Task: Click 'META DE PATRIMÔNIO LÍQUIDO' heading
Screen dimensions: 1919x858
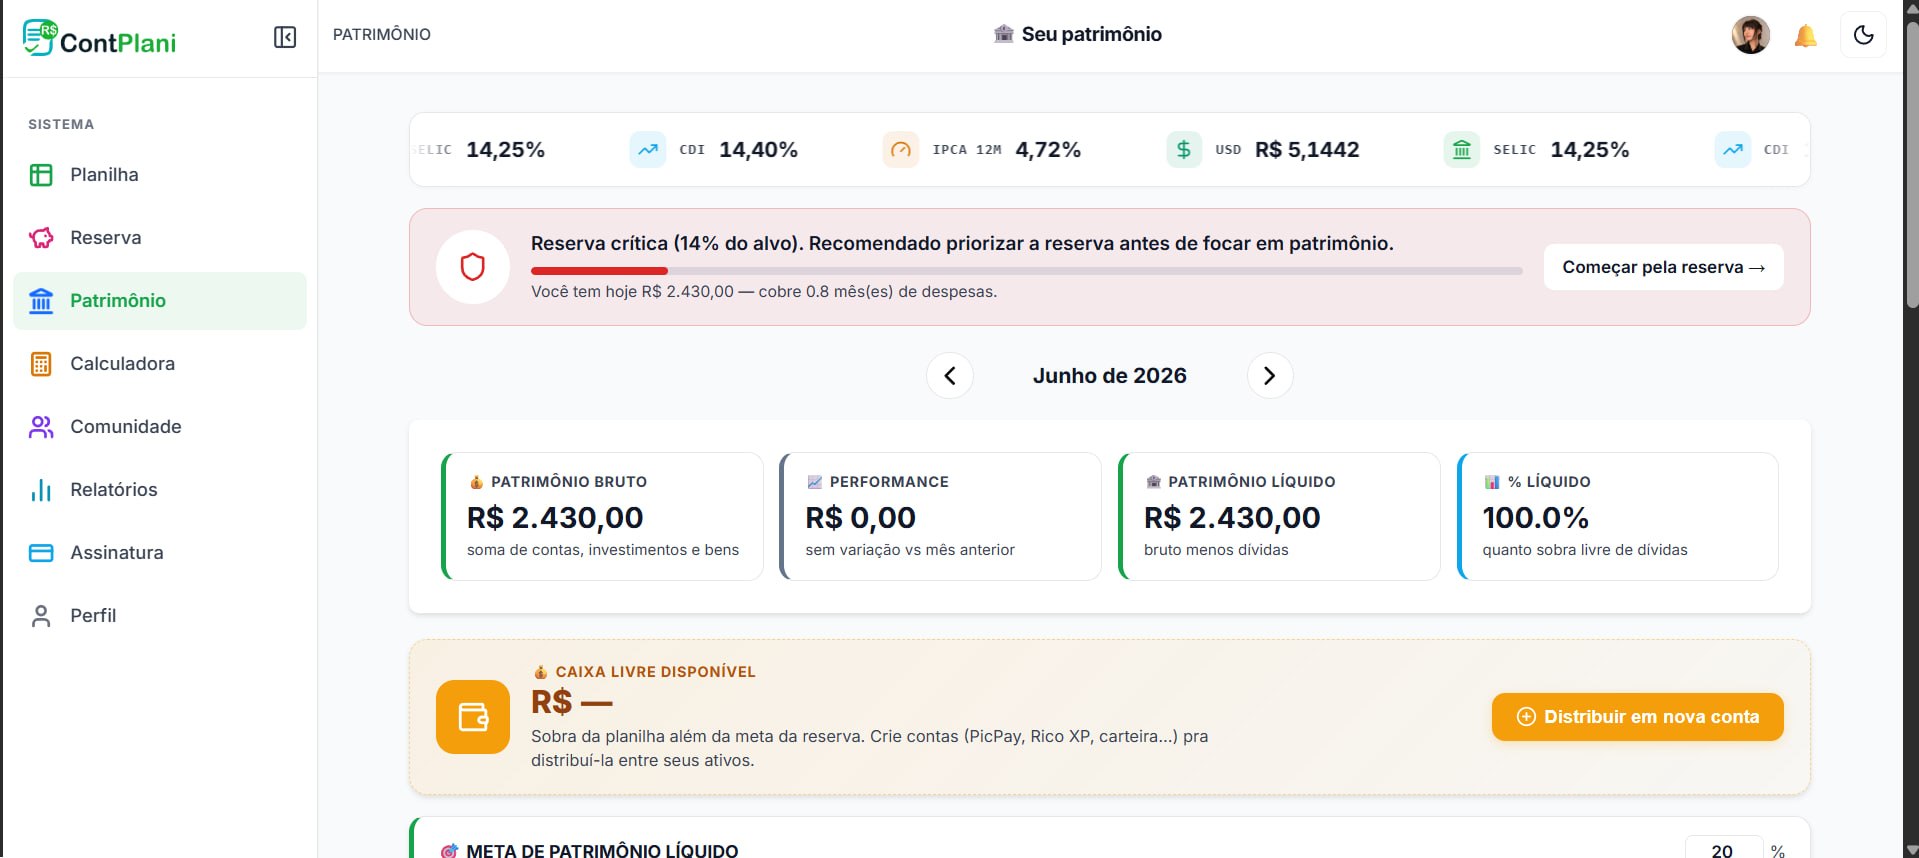Action: 602,851
